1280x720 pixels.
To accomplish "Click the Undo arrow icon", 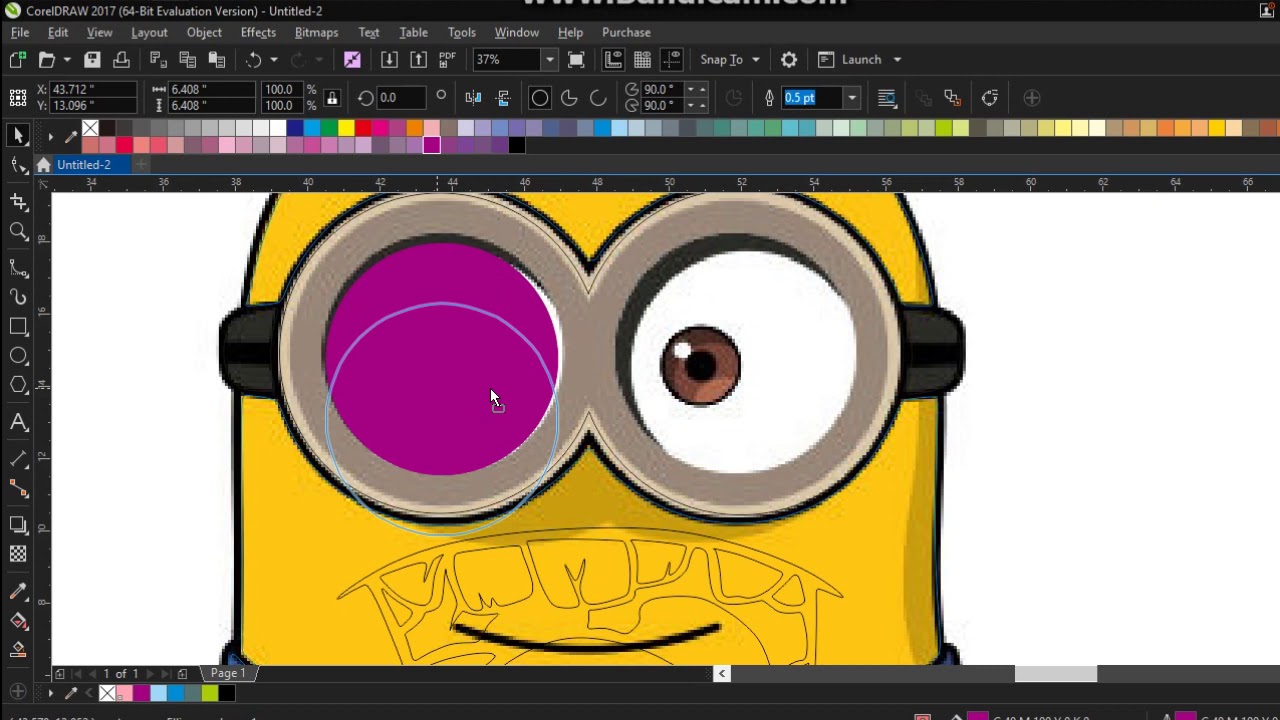I will pyautogui.click(x=254, y=60).
